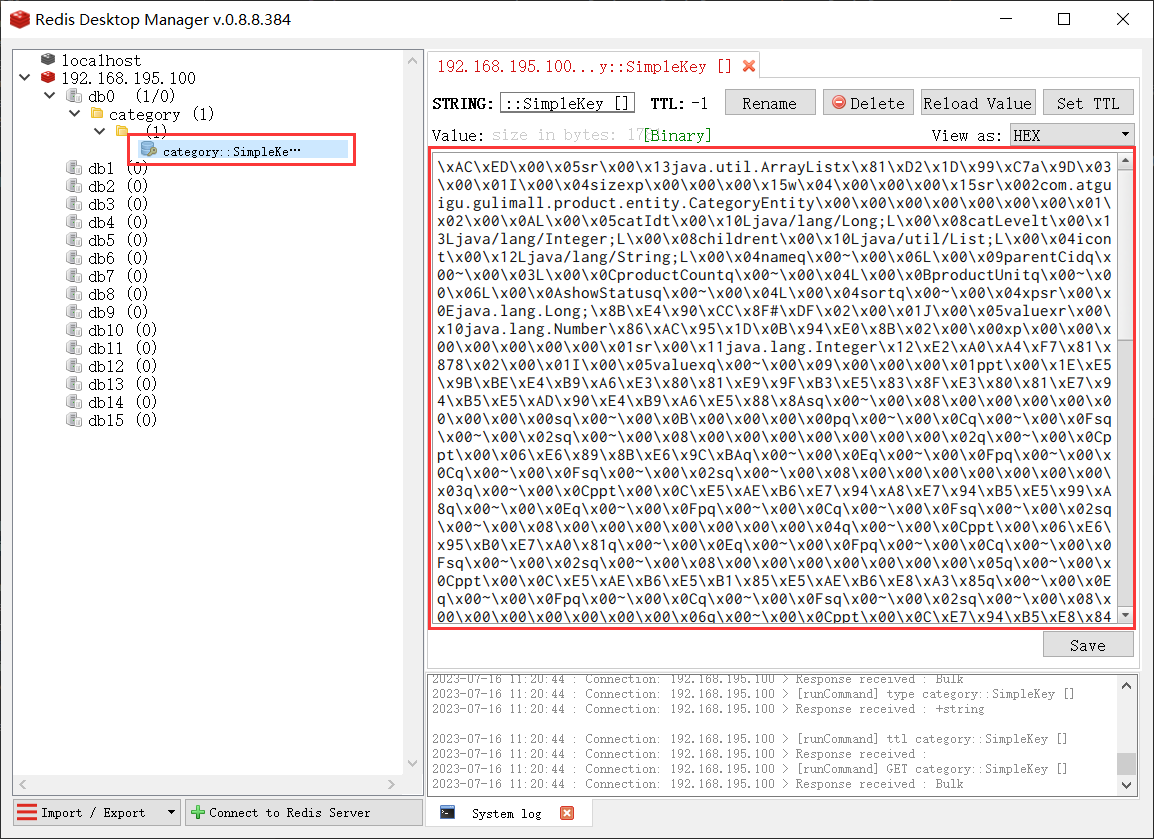Close the SimpleKey tab with red X

pyautogui.click(x=748, y=67)
